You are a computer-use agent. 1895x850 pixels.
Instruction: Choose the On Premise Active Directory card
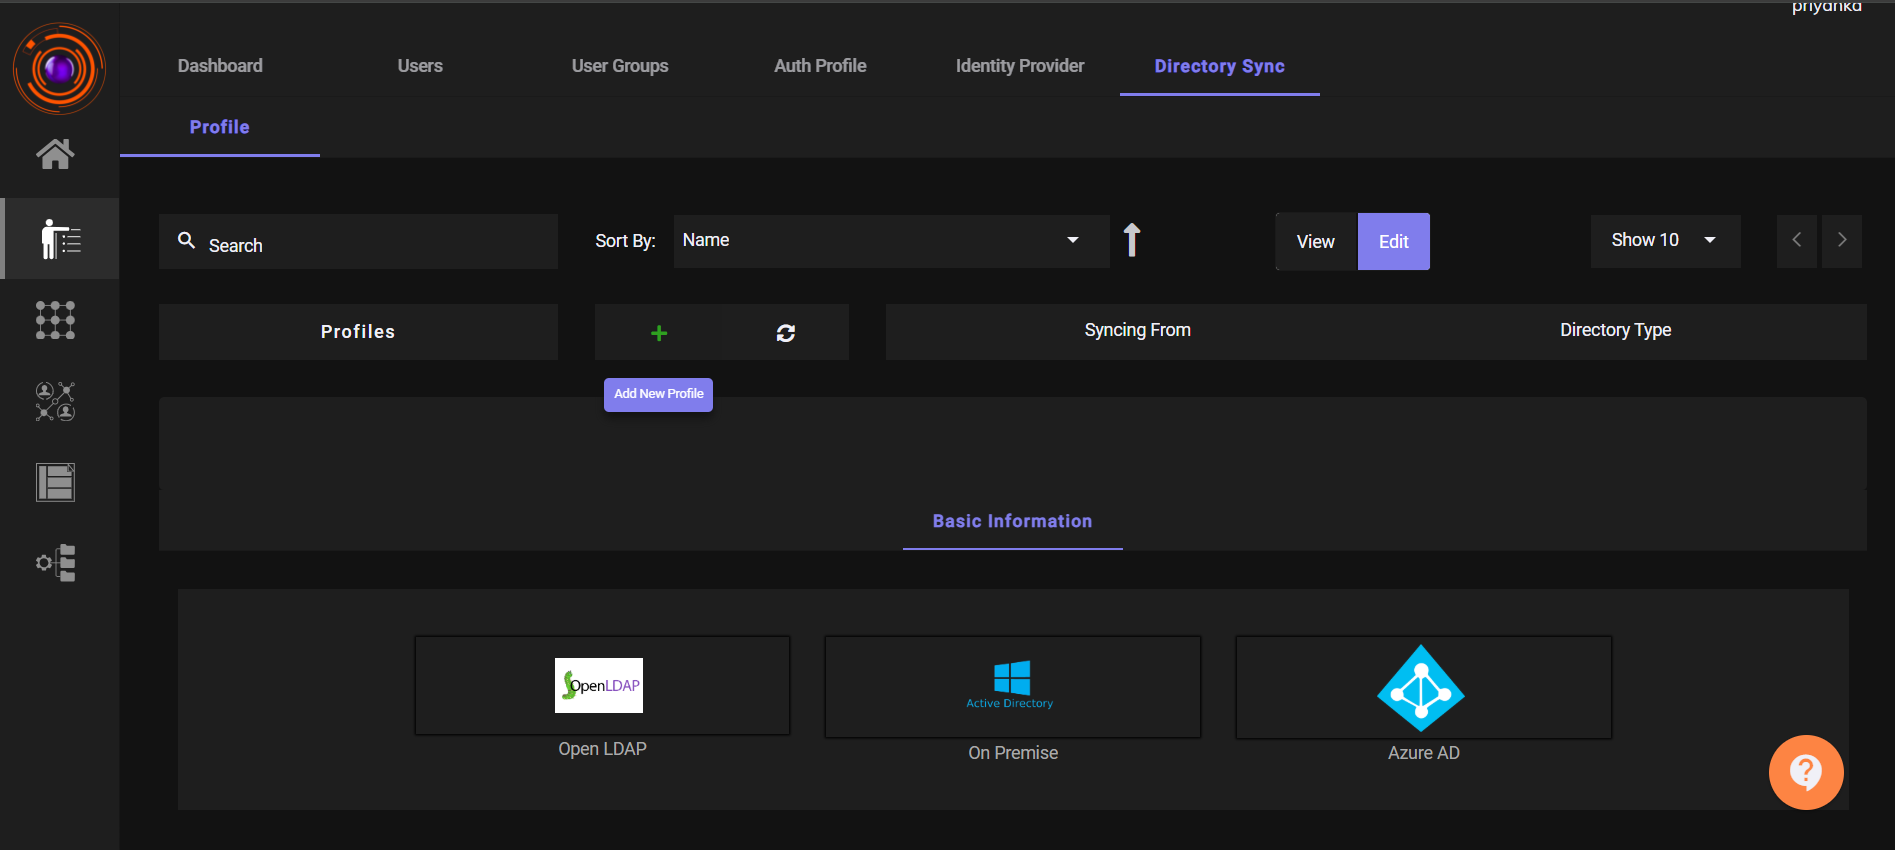pyautogui.click(x=1012, y=687)
